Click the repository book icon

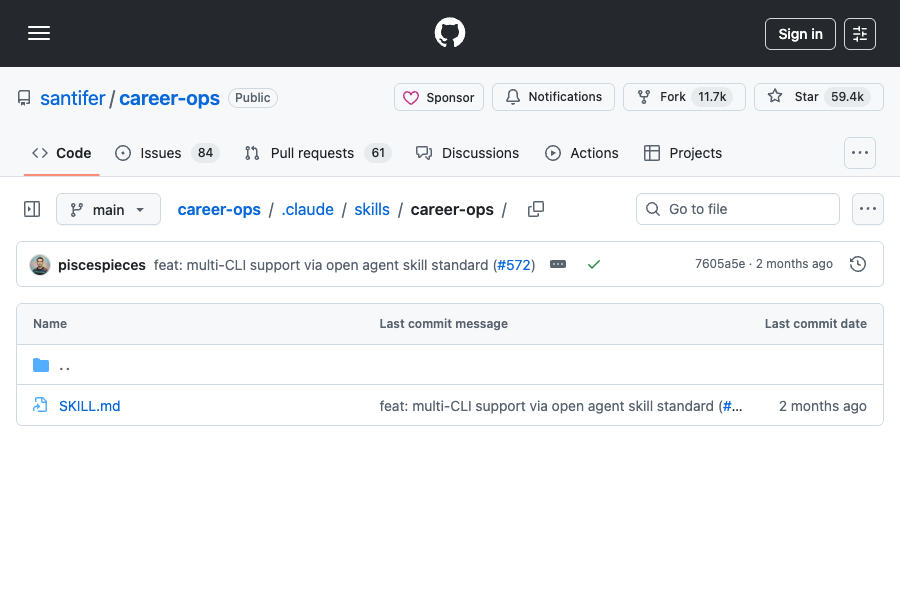click(24, 98)
